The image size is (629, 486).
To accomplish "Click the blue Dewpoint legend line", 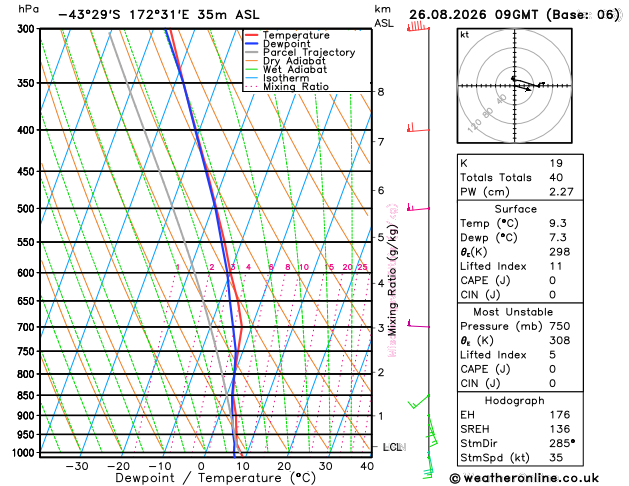I will click(252, 44).
